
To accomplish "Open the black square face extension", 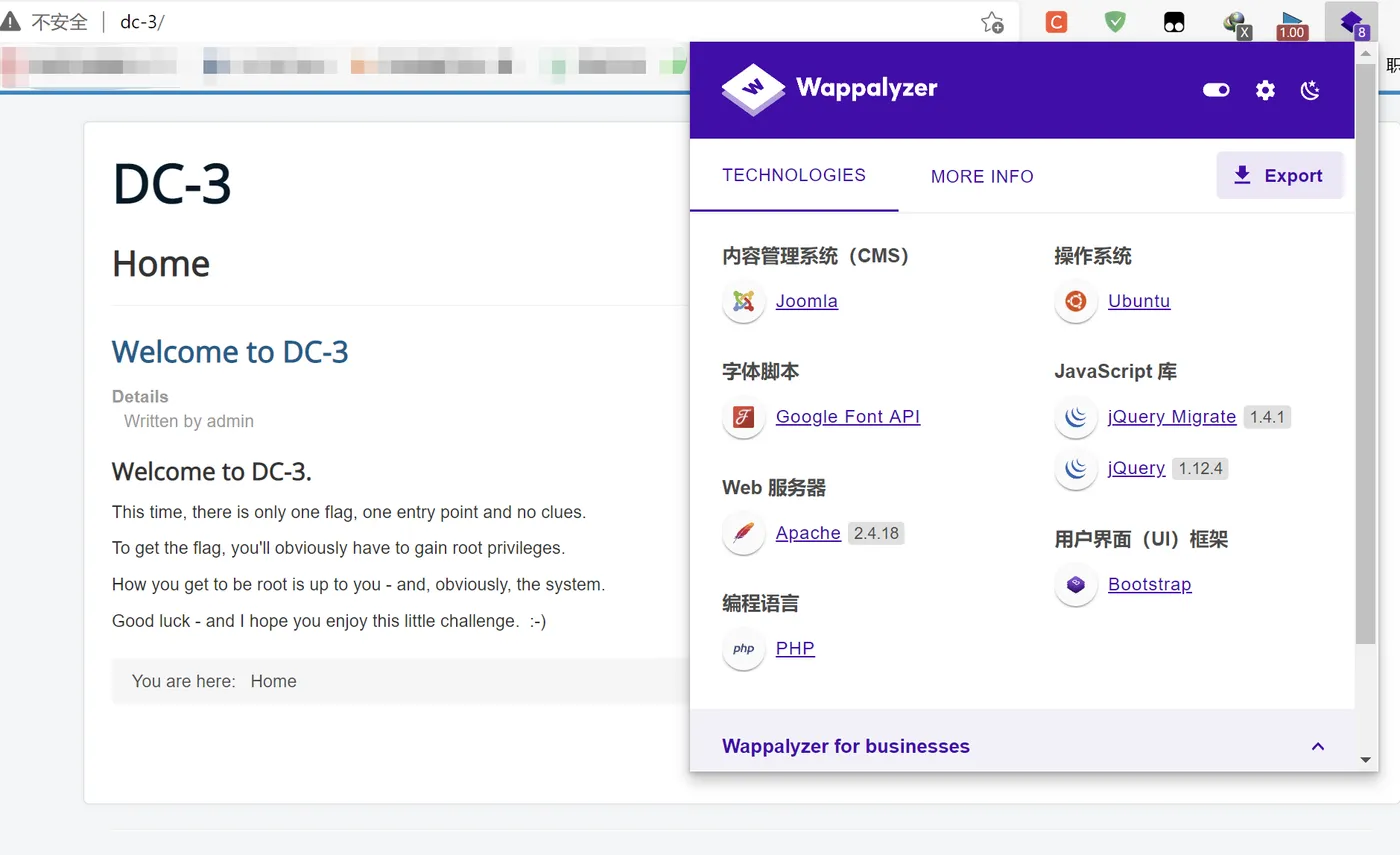I will 1174,22.
